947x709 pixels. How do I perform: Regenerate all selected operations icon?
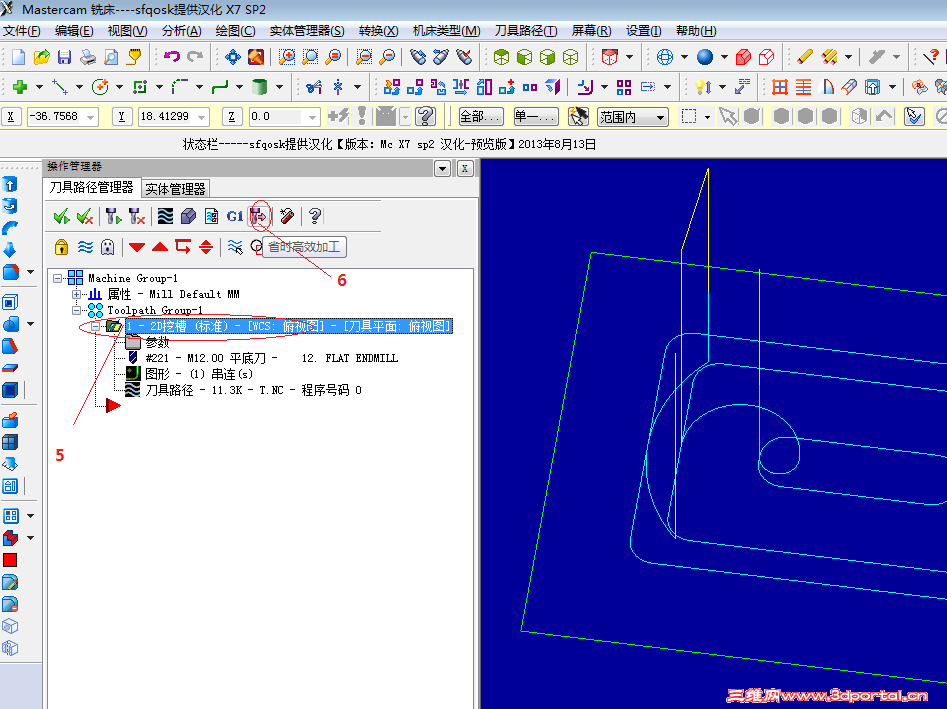[114, 216]
